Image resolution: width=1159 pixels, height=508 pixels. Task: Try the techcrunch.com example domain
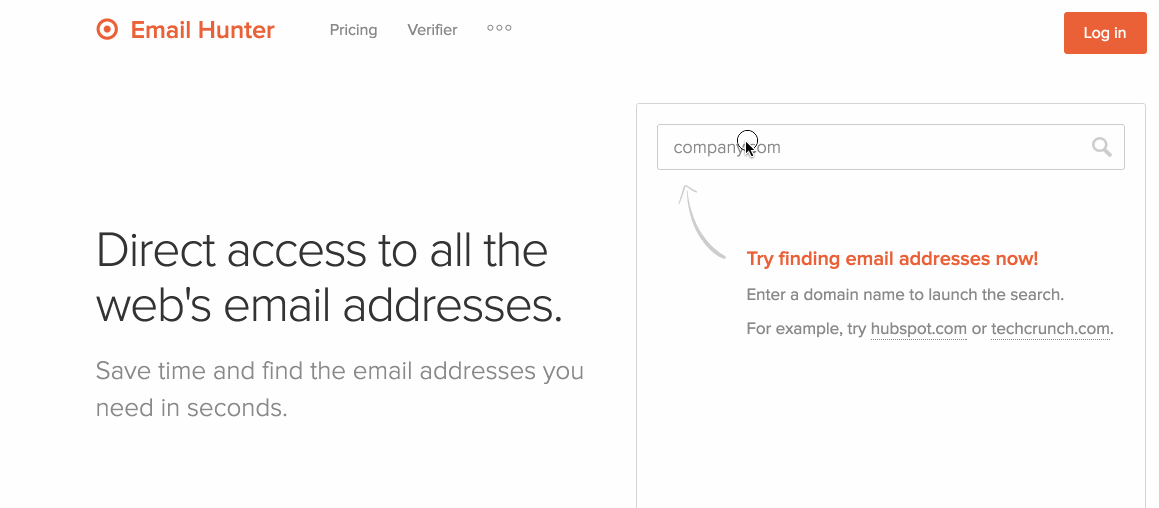point(1050,329)
